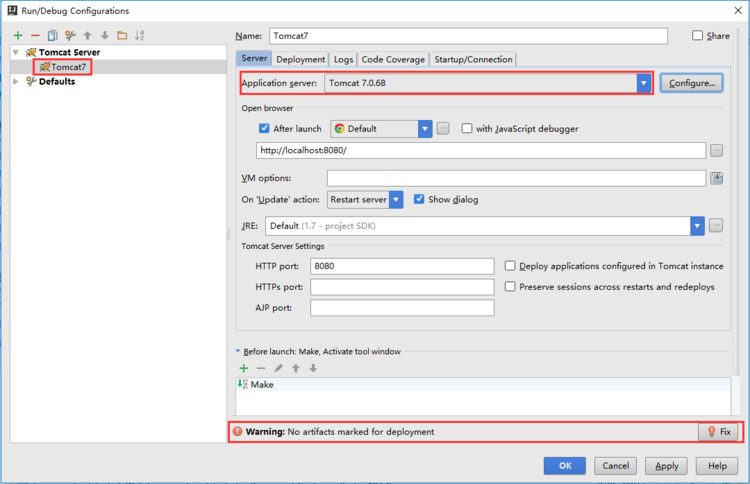Enable Deploy applications configured in Tomcat instance
The image size is (750, 484).
(x=510, y=265)
